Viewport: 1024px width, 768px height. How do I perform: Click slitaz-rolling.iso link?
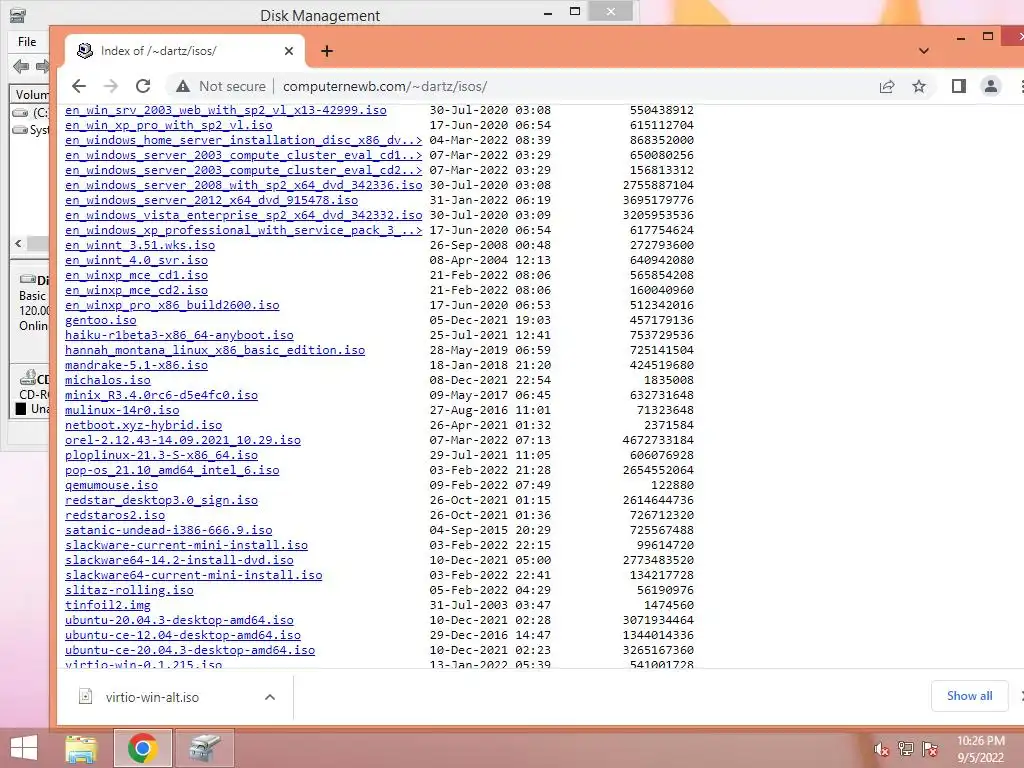[x=129, y=590]
